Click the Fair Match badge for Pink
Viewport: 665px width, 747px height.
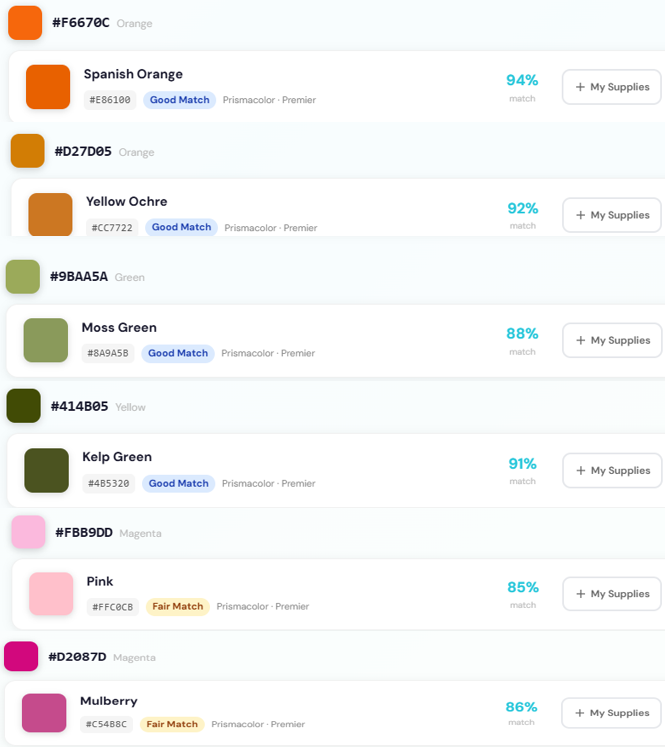tap(178, 606)
